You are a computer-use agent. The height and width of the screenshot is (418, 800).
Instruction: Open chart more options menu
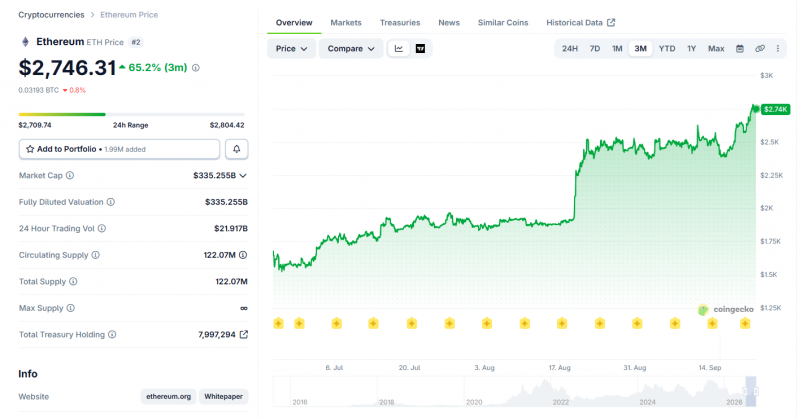[x=778, y=48]
